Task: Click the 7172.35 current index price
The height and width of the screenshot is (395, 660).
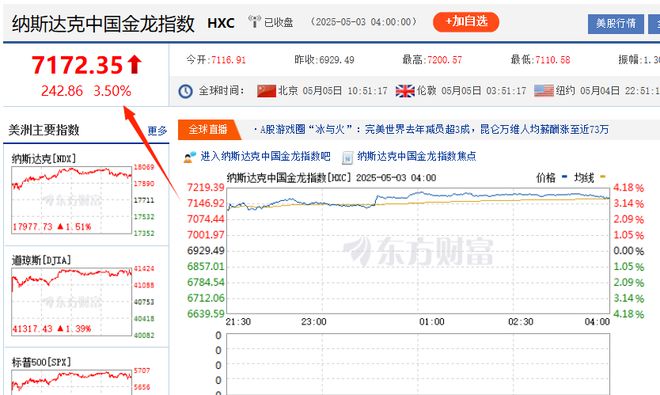Action: (77, 65)
